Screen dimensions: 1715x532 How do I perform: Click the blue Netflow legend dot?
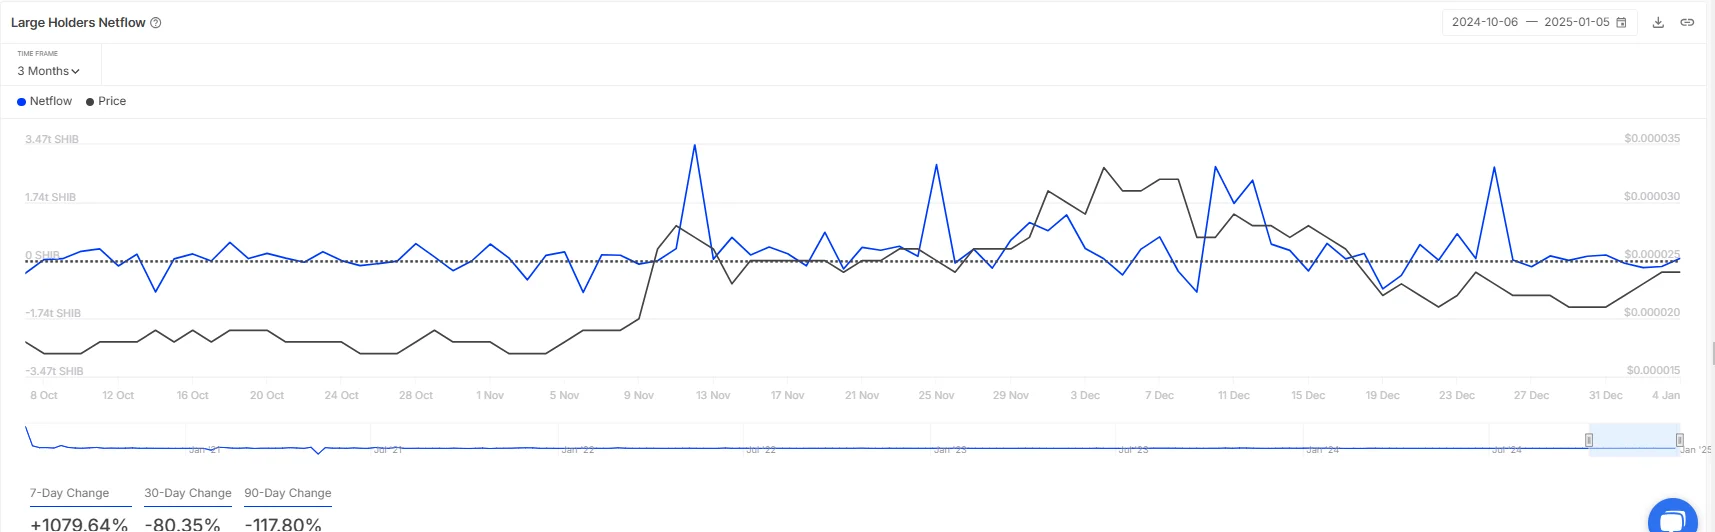(21, 102)
